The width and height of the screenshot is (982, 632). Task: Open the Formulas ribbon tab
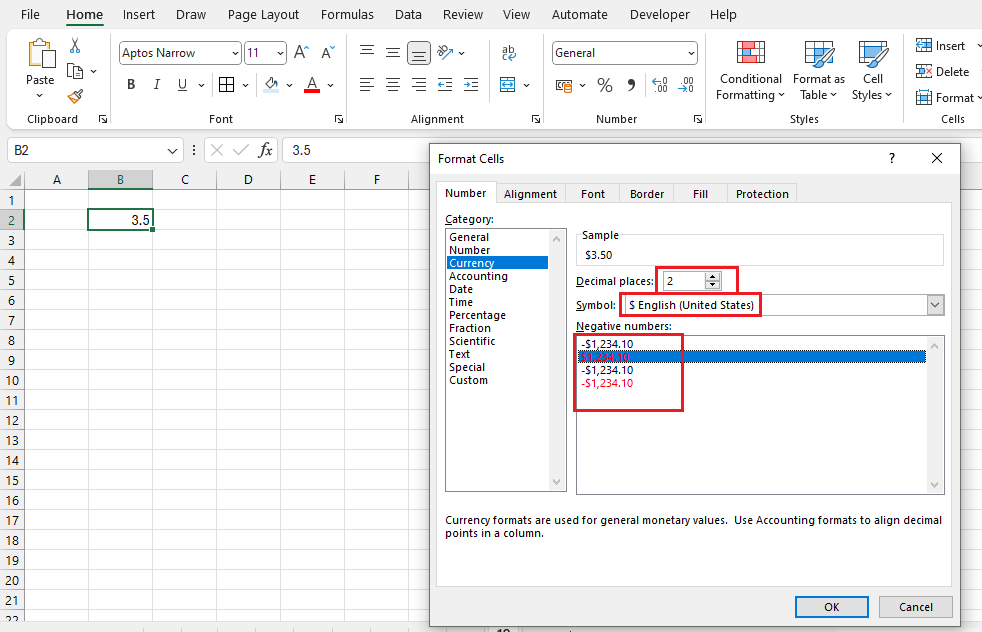347,15
